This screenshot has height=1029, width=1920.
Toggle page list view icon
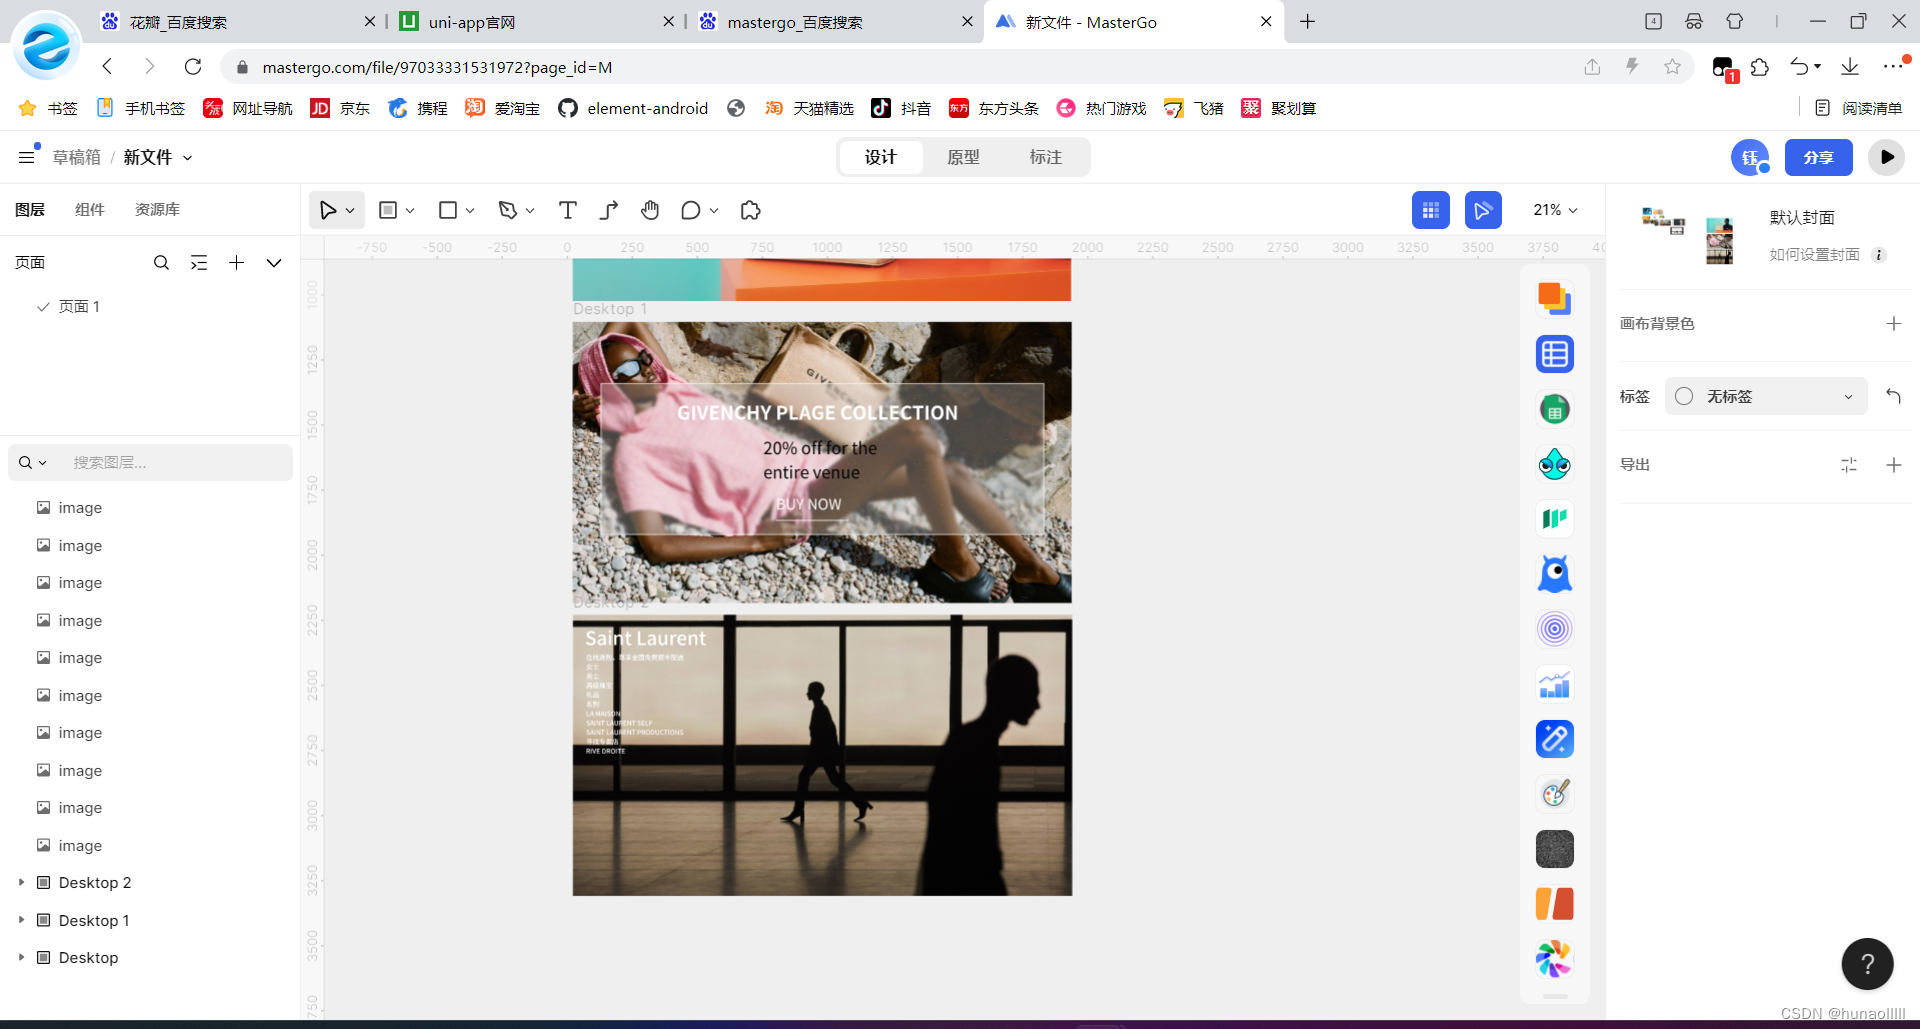[x=199, y=263]
